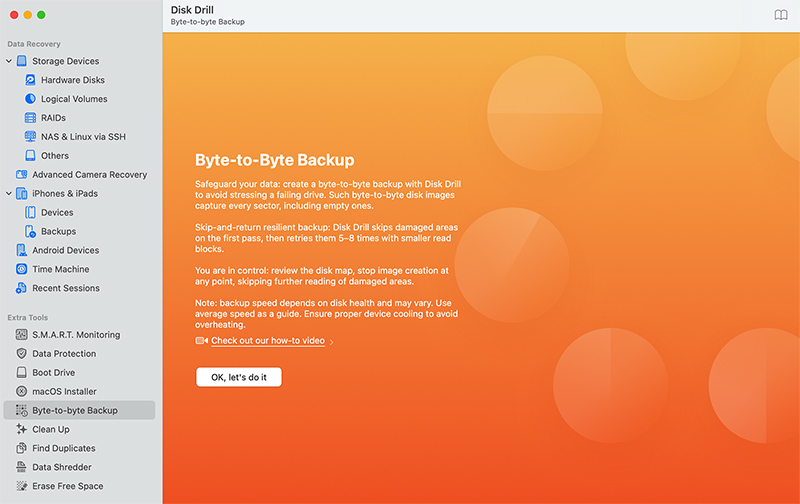The height and width of the screenshot is (504, 800).
Task: Click the Time Machine clock icon
Action: click(21, 269)
